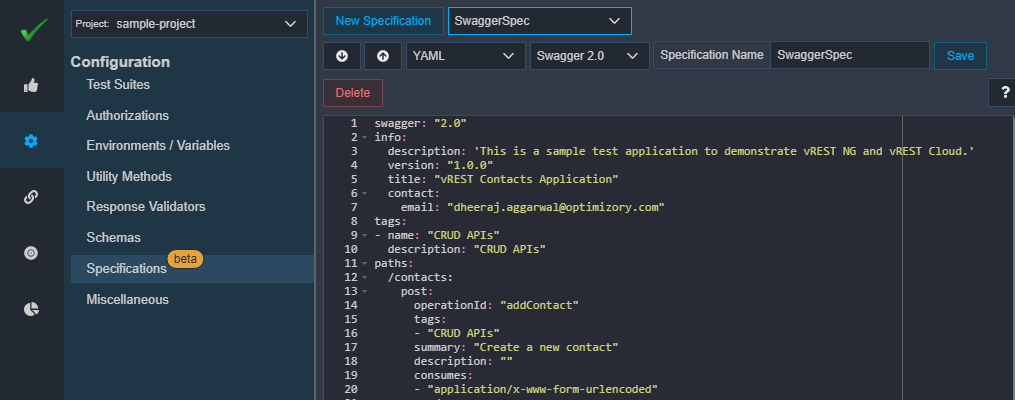Open Test Suites configuration item
The height and width of the screenshot is (400, 1015).
(118, 85)
